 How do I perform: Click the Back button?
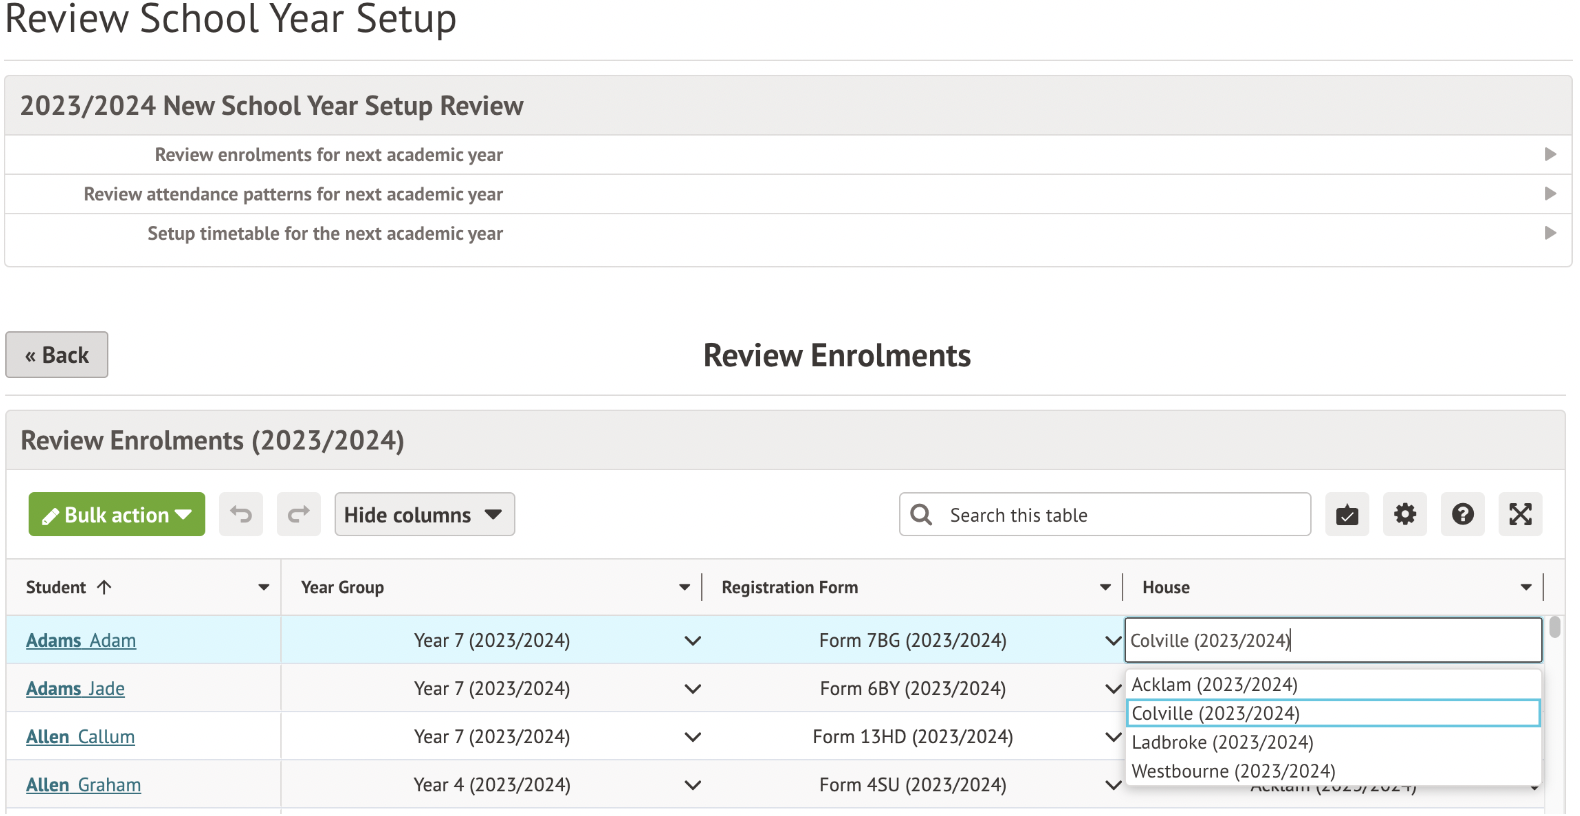coord(57,355)
